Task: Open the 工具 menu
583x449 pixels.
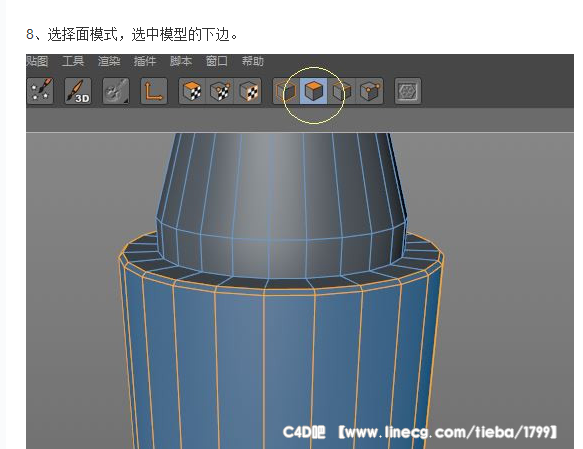Action: point(73,61)
